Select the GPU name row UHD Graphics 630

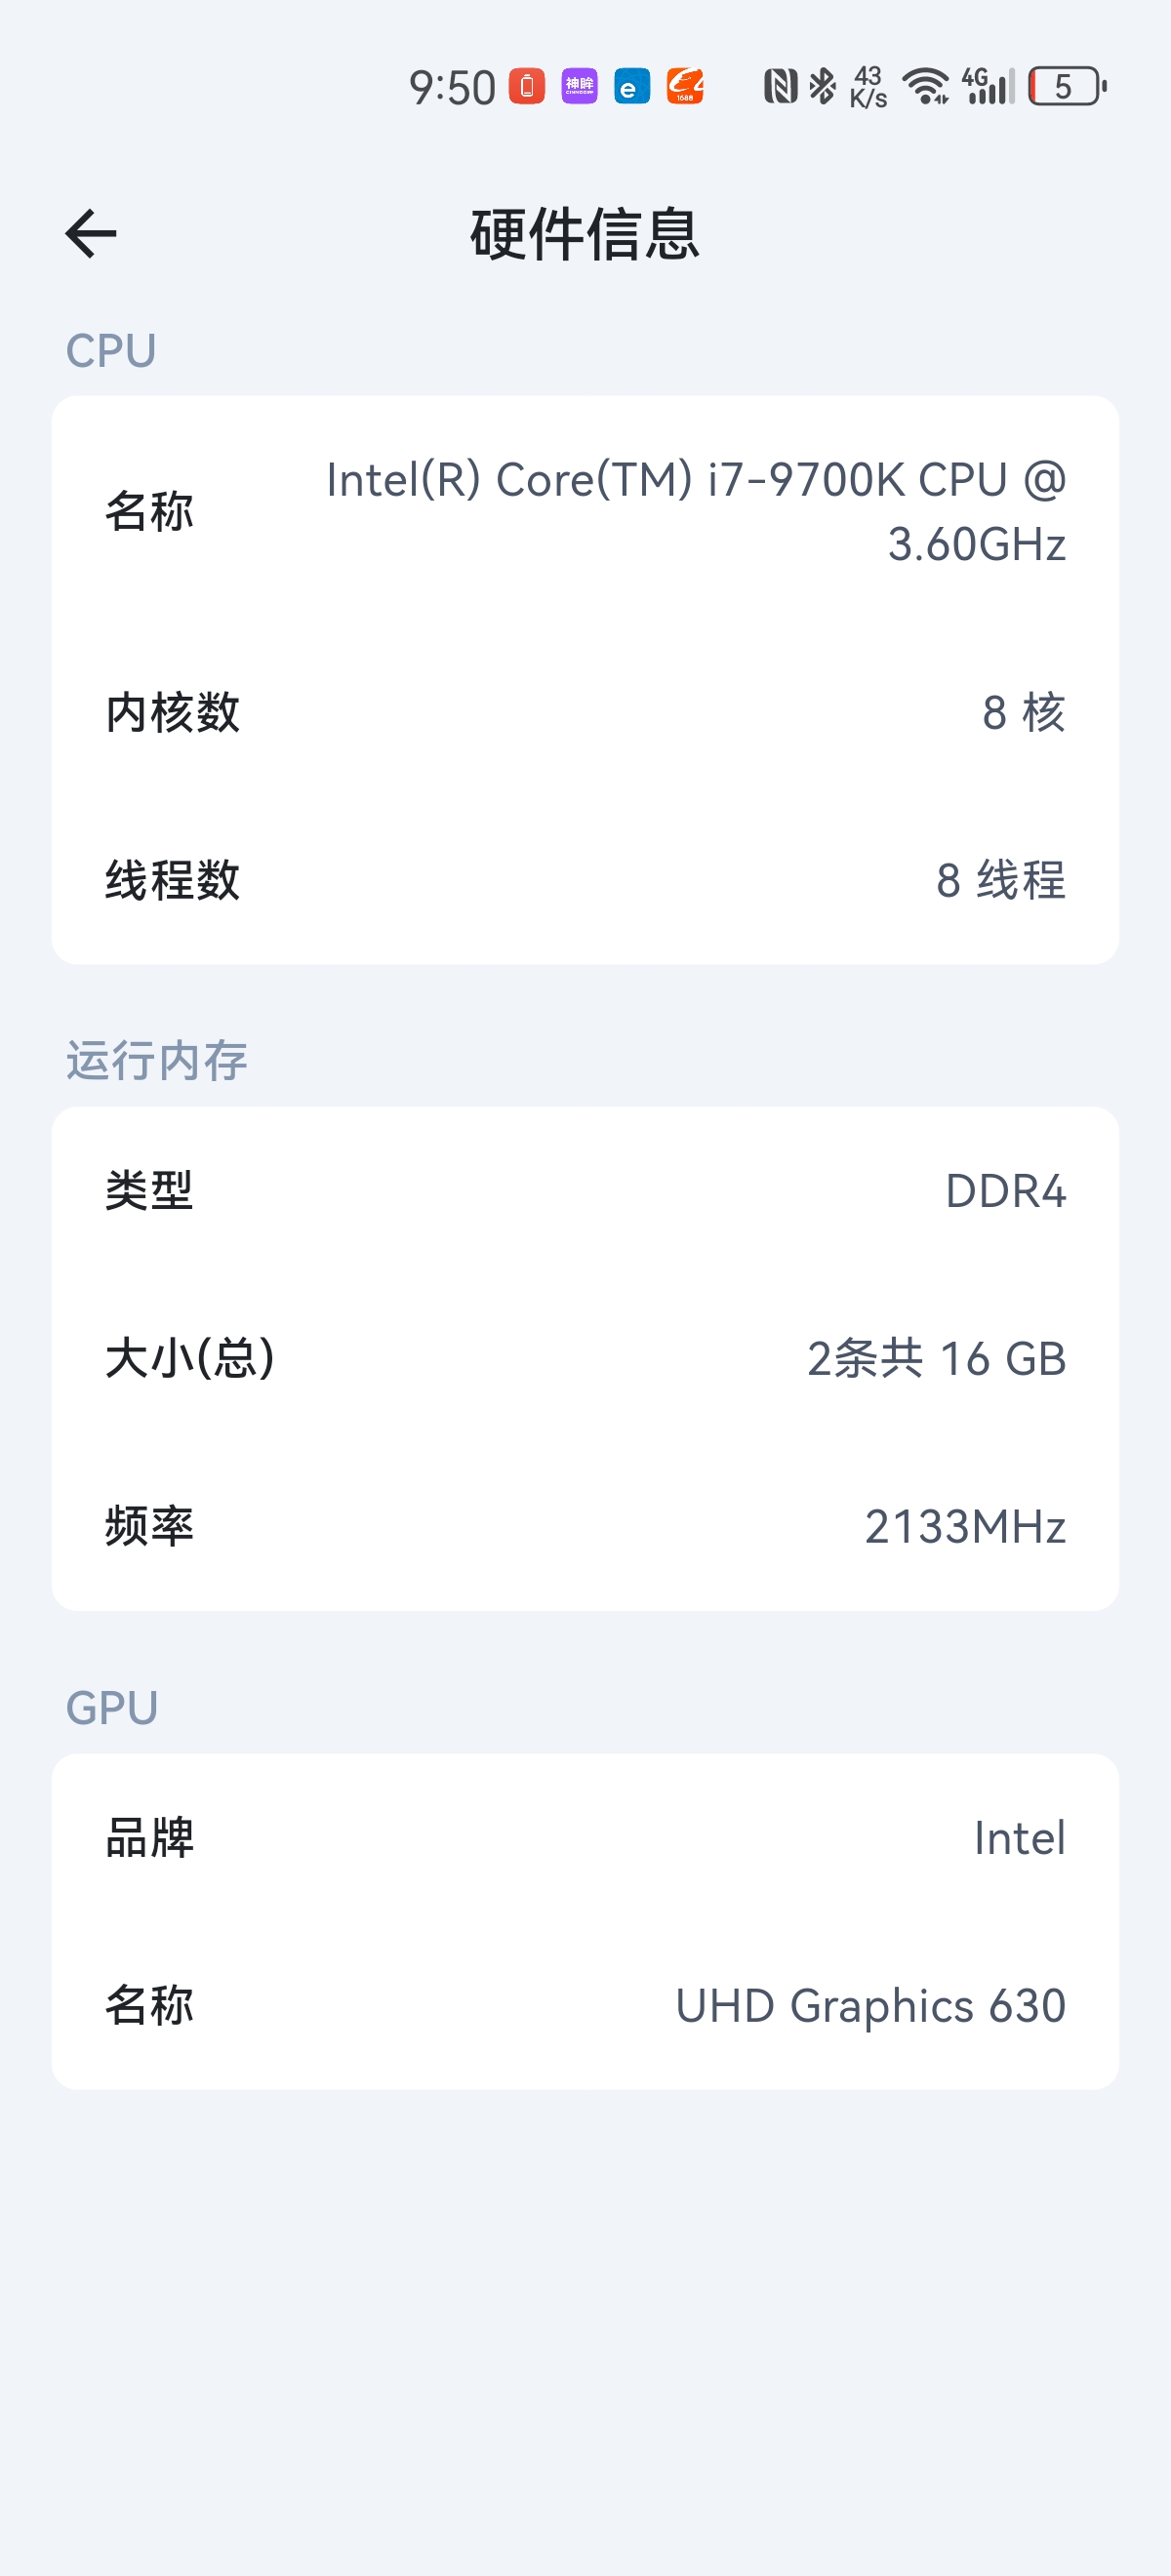585,2005
